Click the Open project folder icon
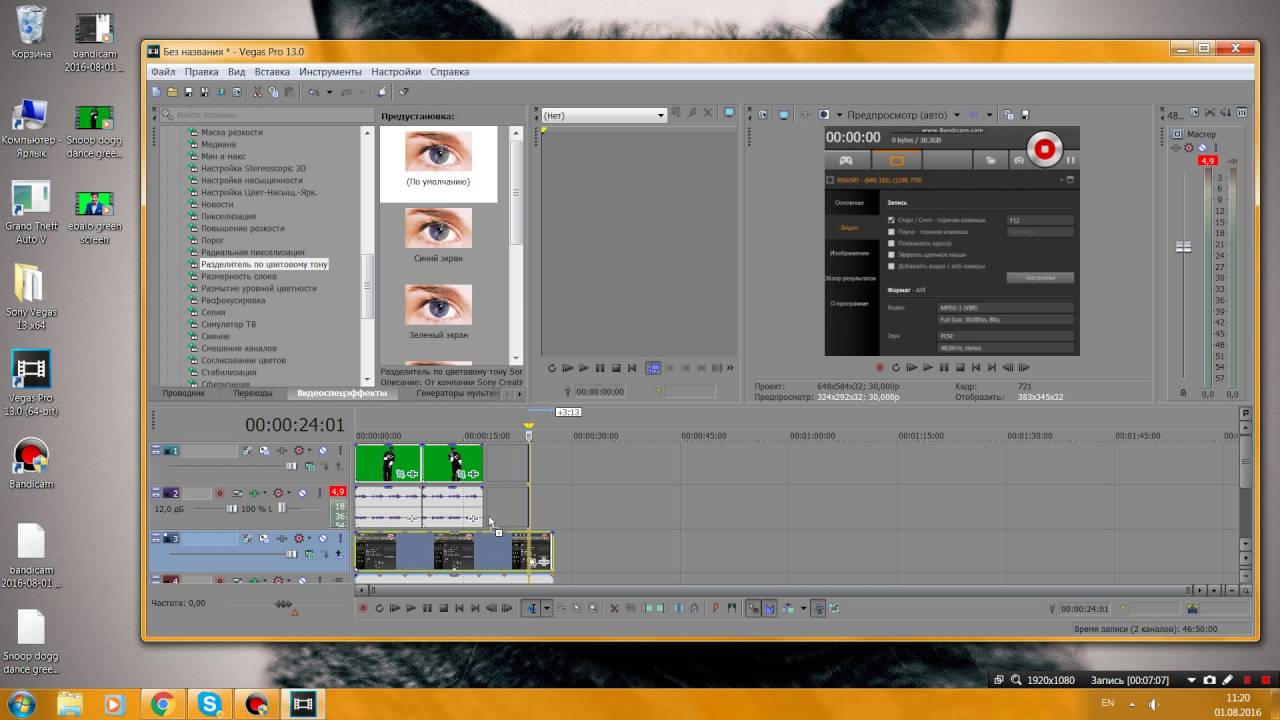Image resolution: width=1280 pixels, height=720 pixels. (172, 92)
